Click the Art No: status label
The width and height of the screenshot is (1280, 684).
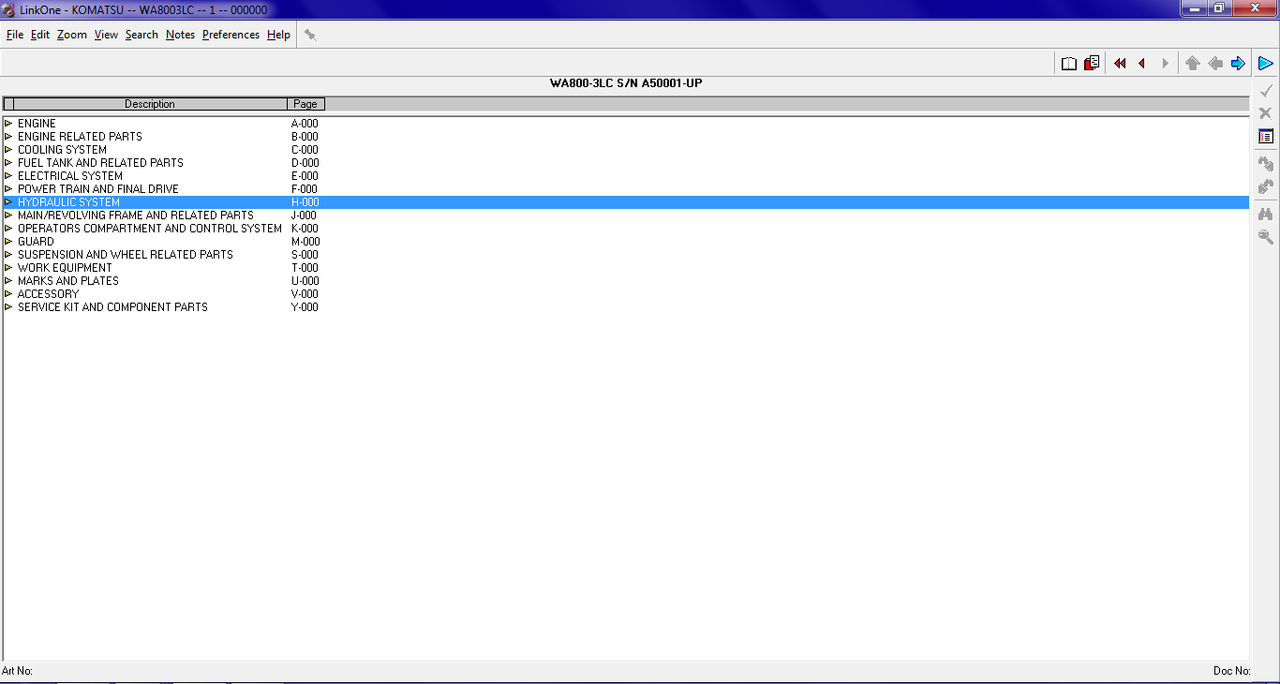pyautogui.click(x=18, y=671)
